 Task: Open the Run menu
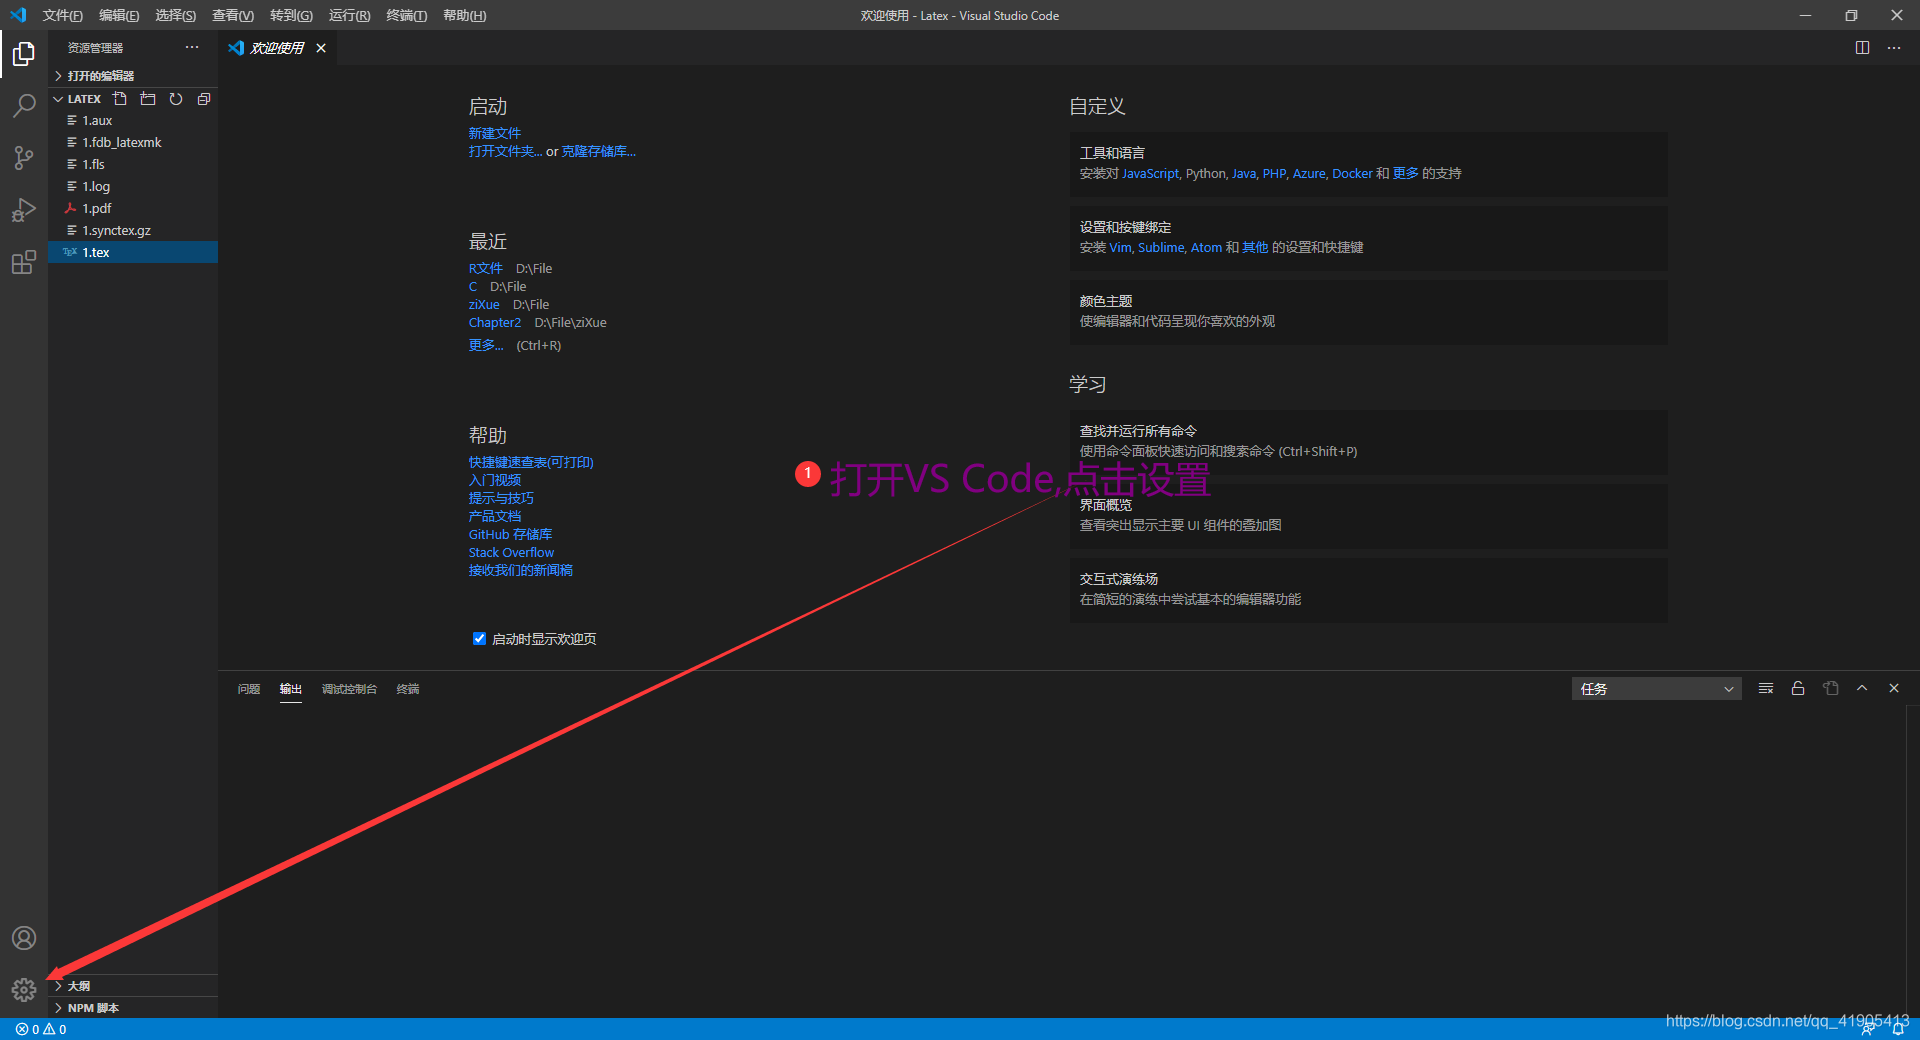pyautogui.click(x=349, y=15)
